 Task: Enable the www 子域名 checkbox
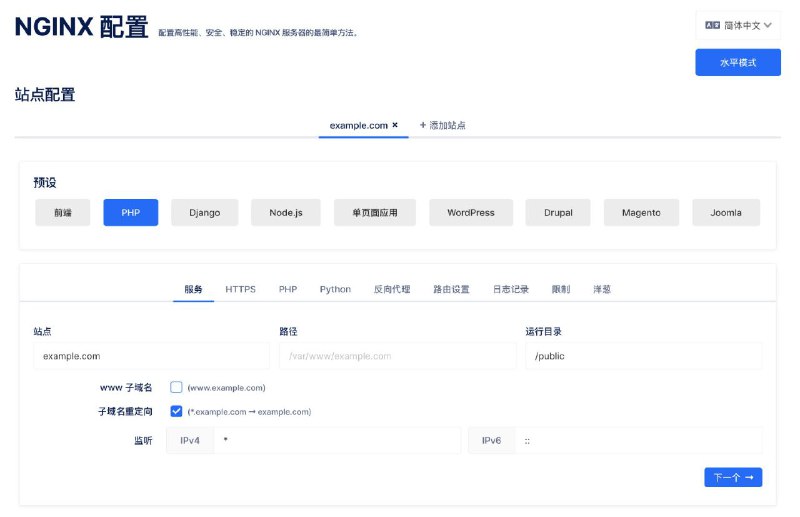pyautogui.click(x=176, y=387)
